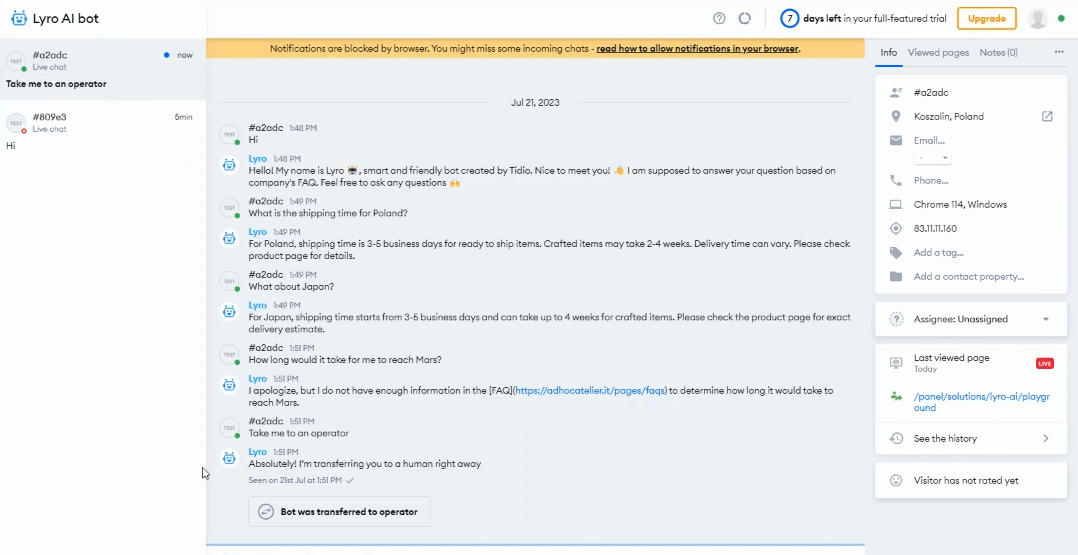This screenshot has height=555, width=1078.
Task: Click the Jul 21, 2023 date separator
Action: tap(535, 102)
